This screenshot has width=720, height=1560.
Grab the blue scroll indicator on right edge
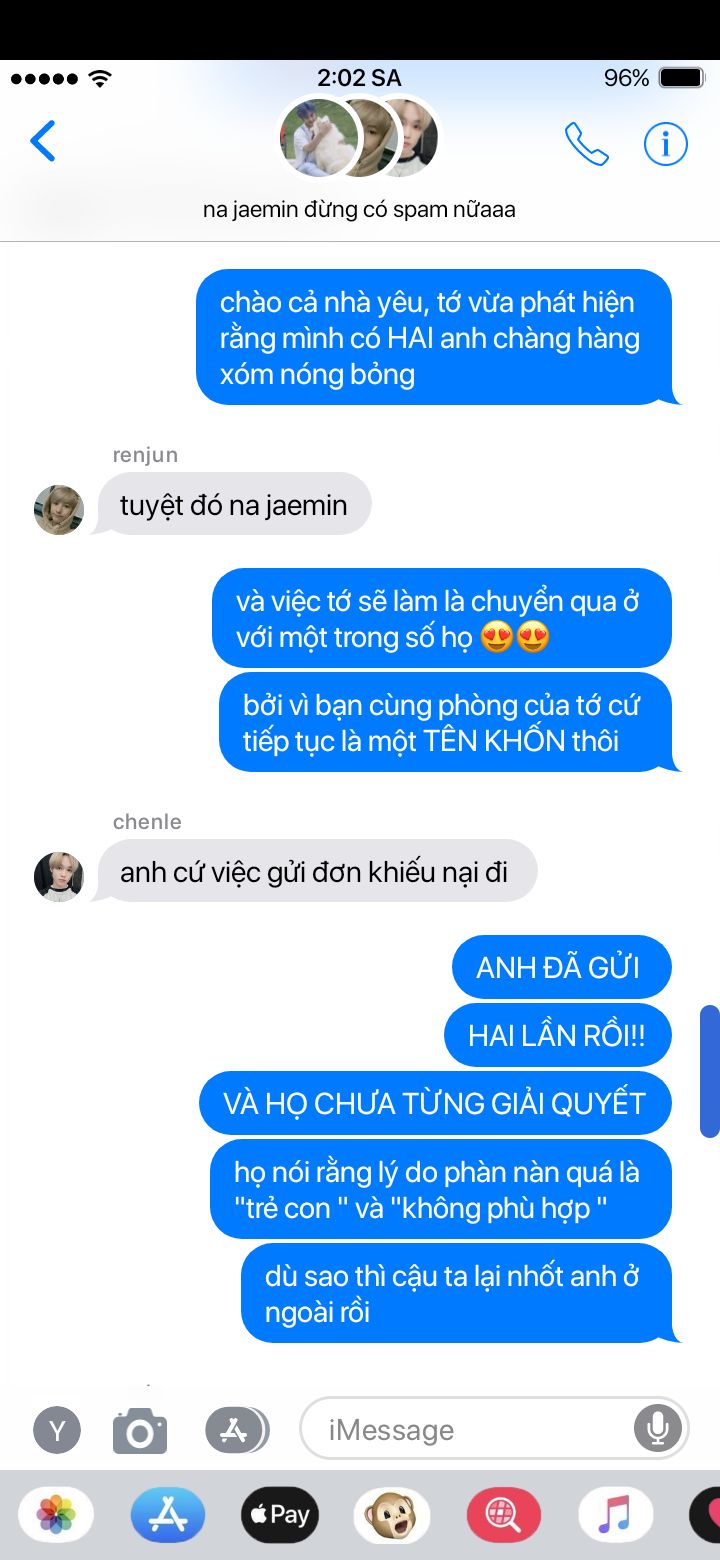pos(710,1071)
